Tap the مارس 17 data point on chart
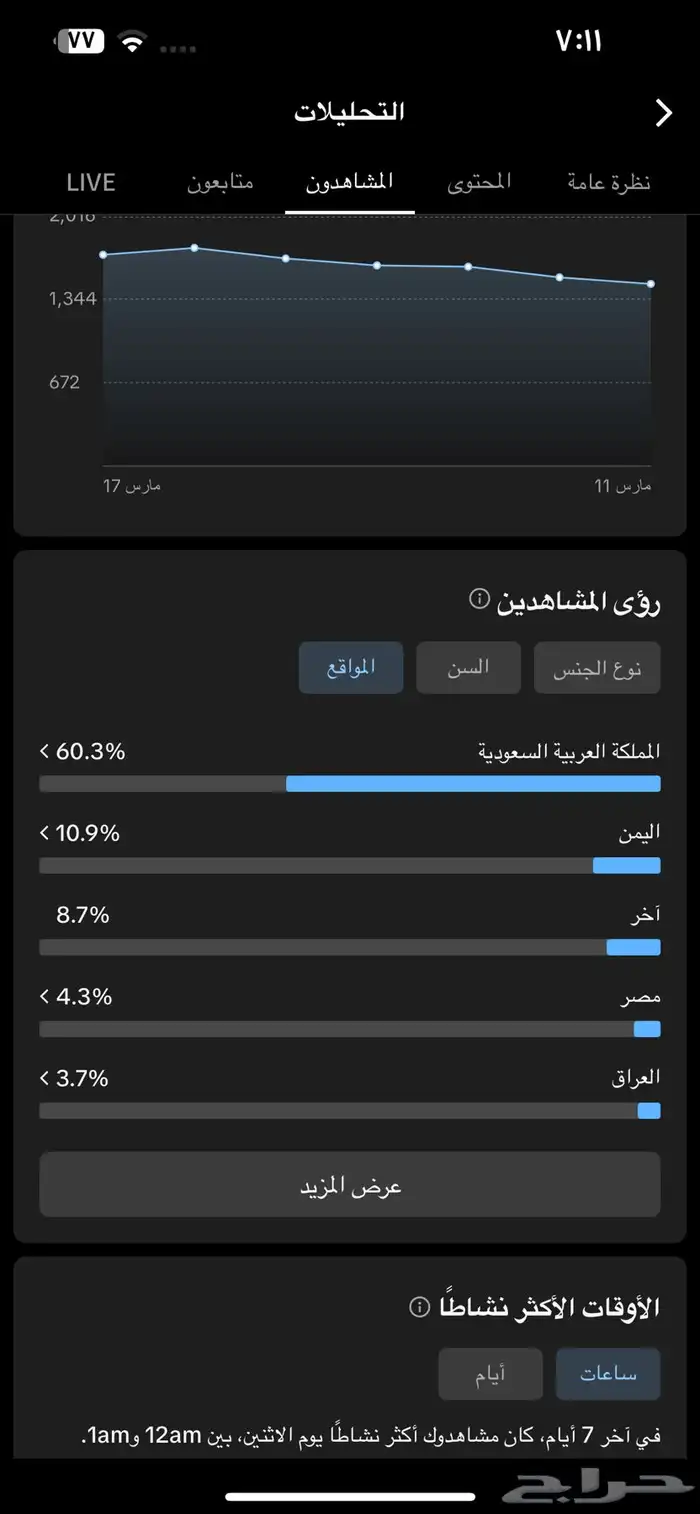Screen dimensions: 700x1514 [x=103, y=255]
